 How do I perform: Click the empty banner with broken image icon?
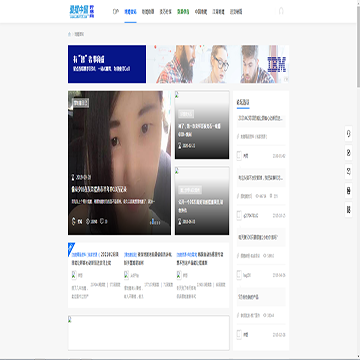pyautogui.click(x=149, y=333)
